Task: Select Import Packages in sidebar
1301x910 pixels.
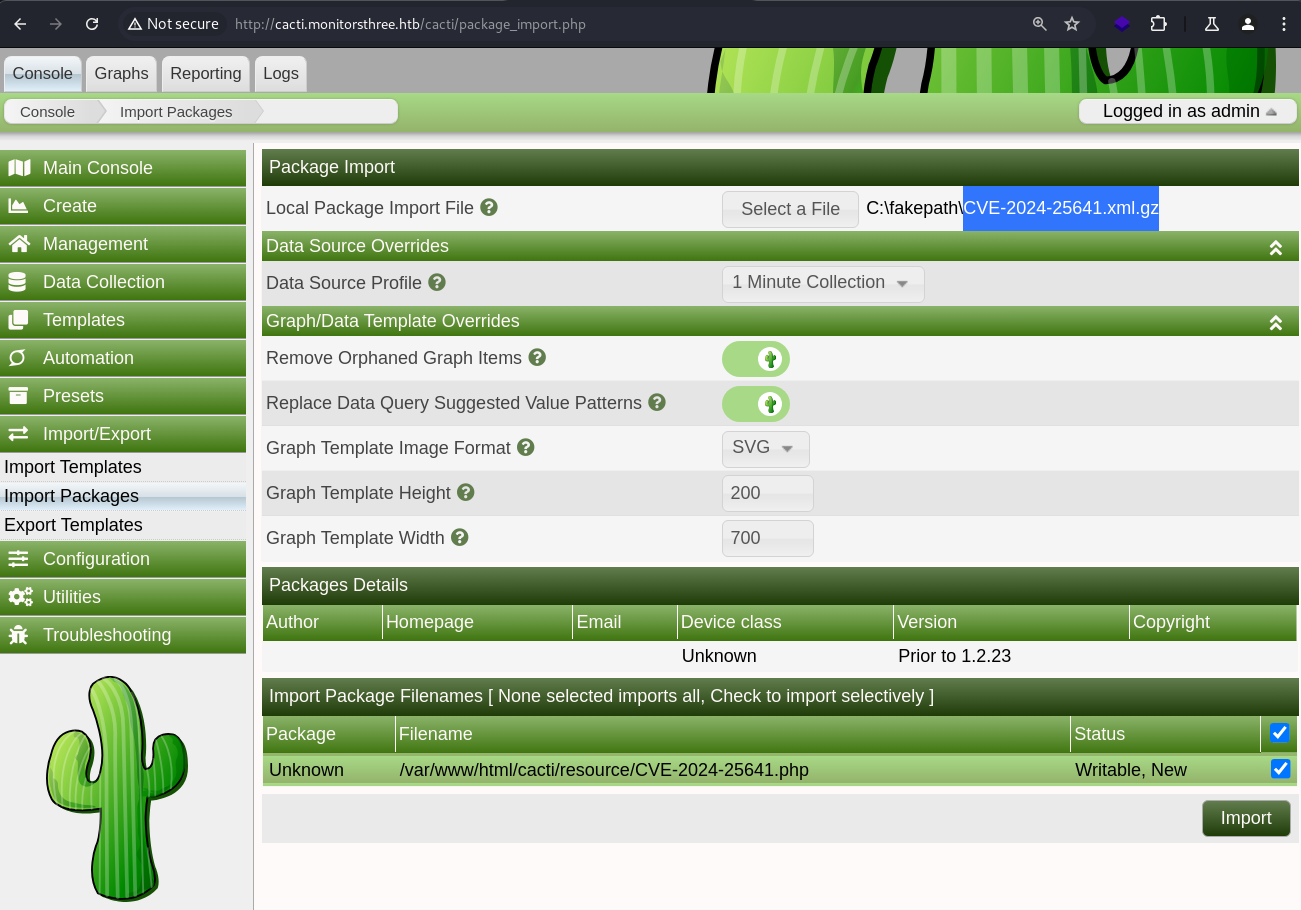Action: tap(123, 496)
